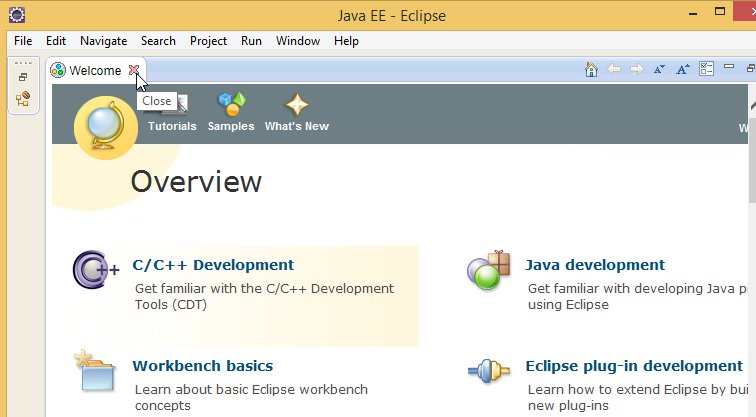Click the Tutorials label

172,126
